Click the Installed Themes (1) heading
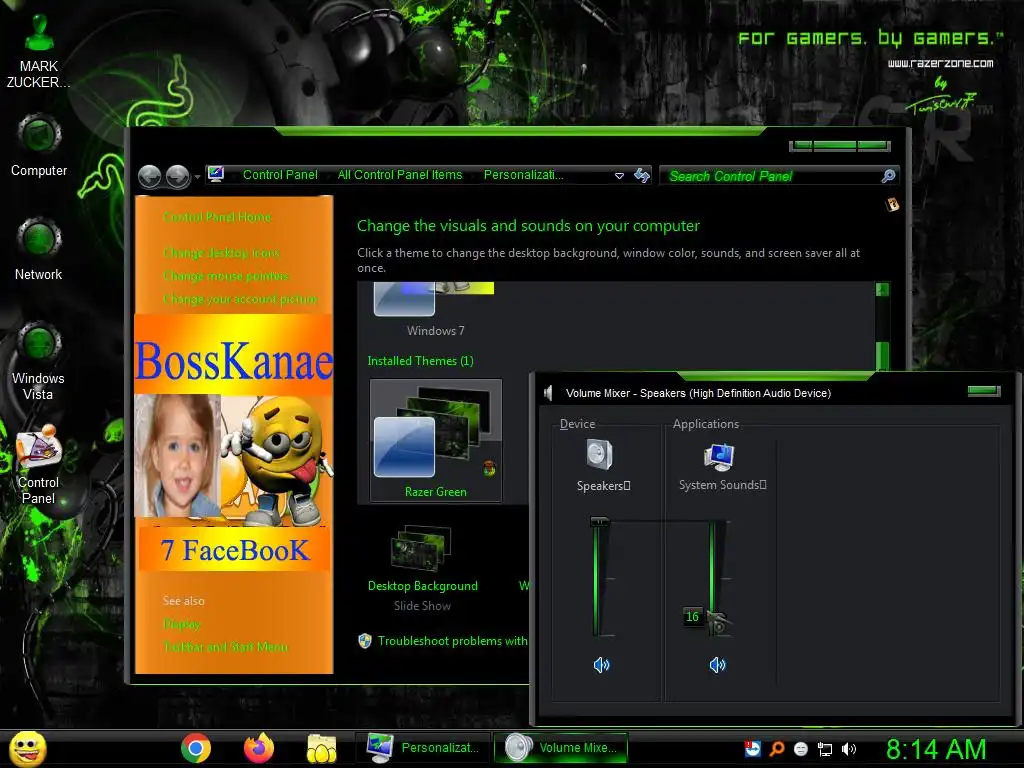This screenshot has width=1024, height=768. pos(421,361)
